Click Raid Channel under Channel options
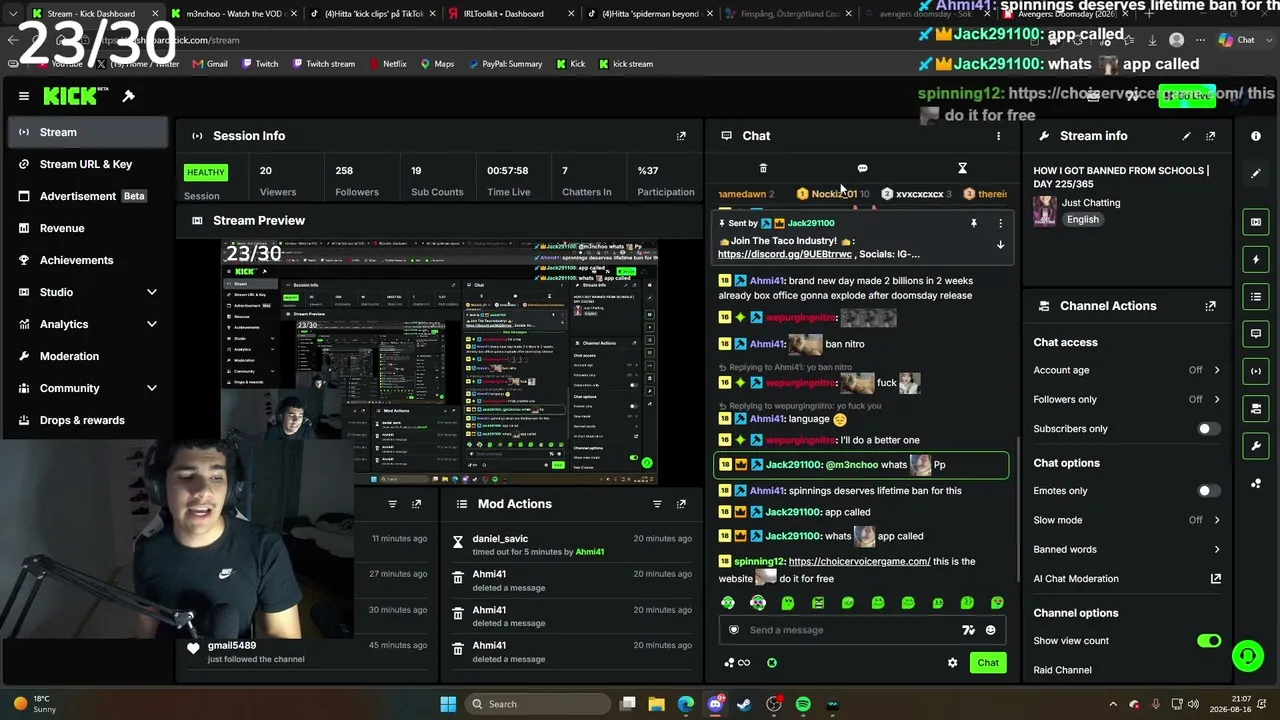This screenshot has width=1280, height=720. click(x=1062, y=670)
